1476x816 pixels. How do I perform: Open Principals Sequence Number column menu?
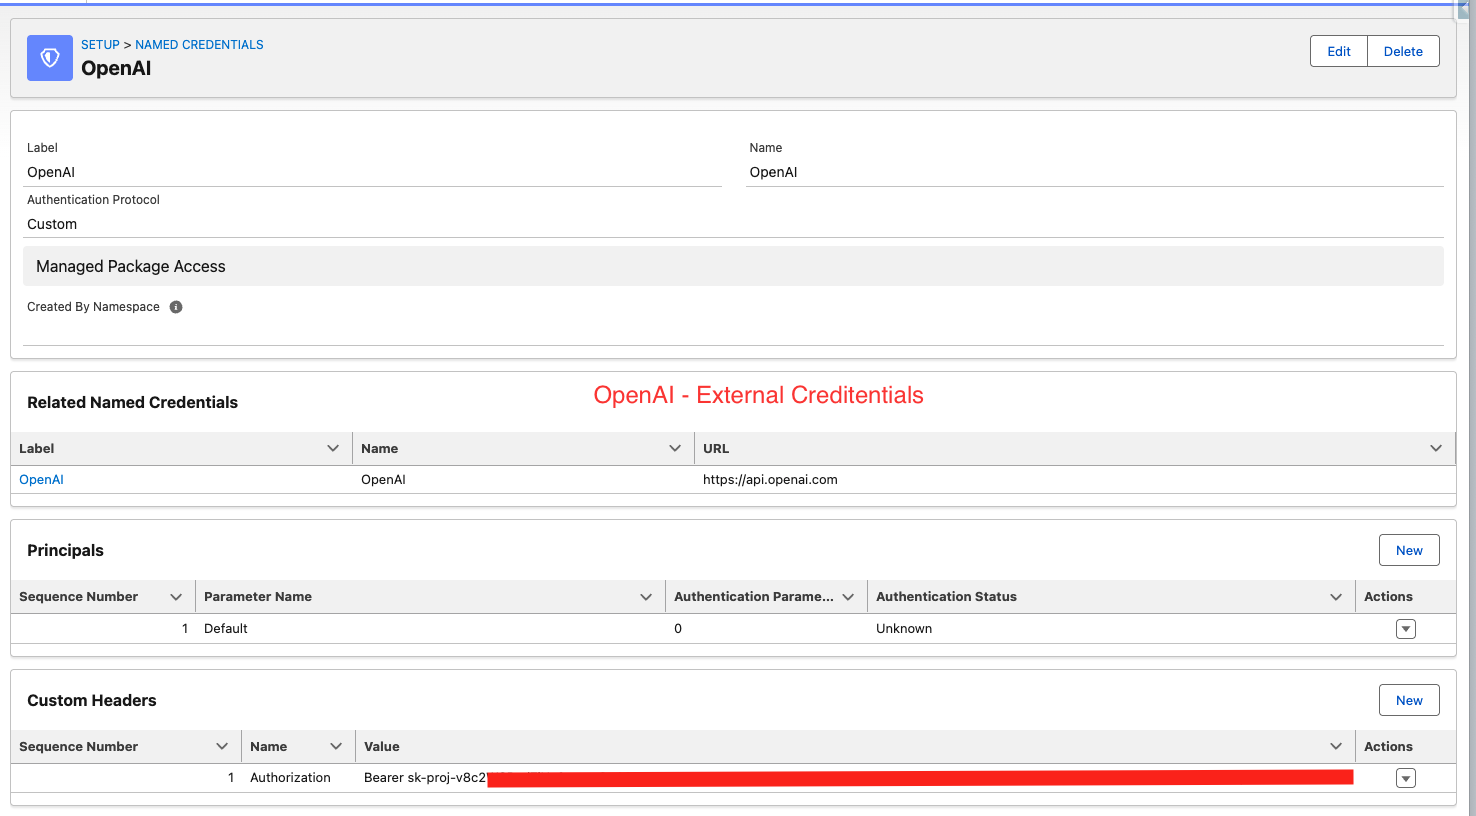(176, 597)
